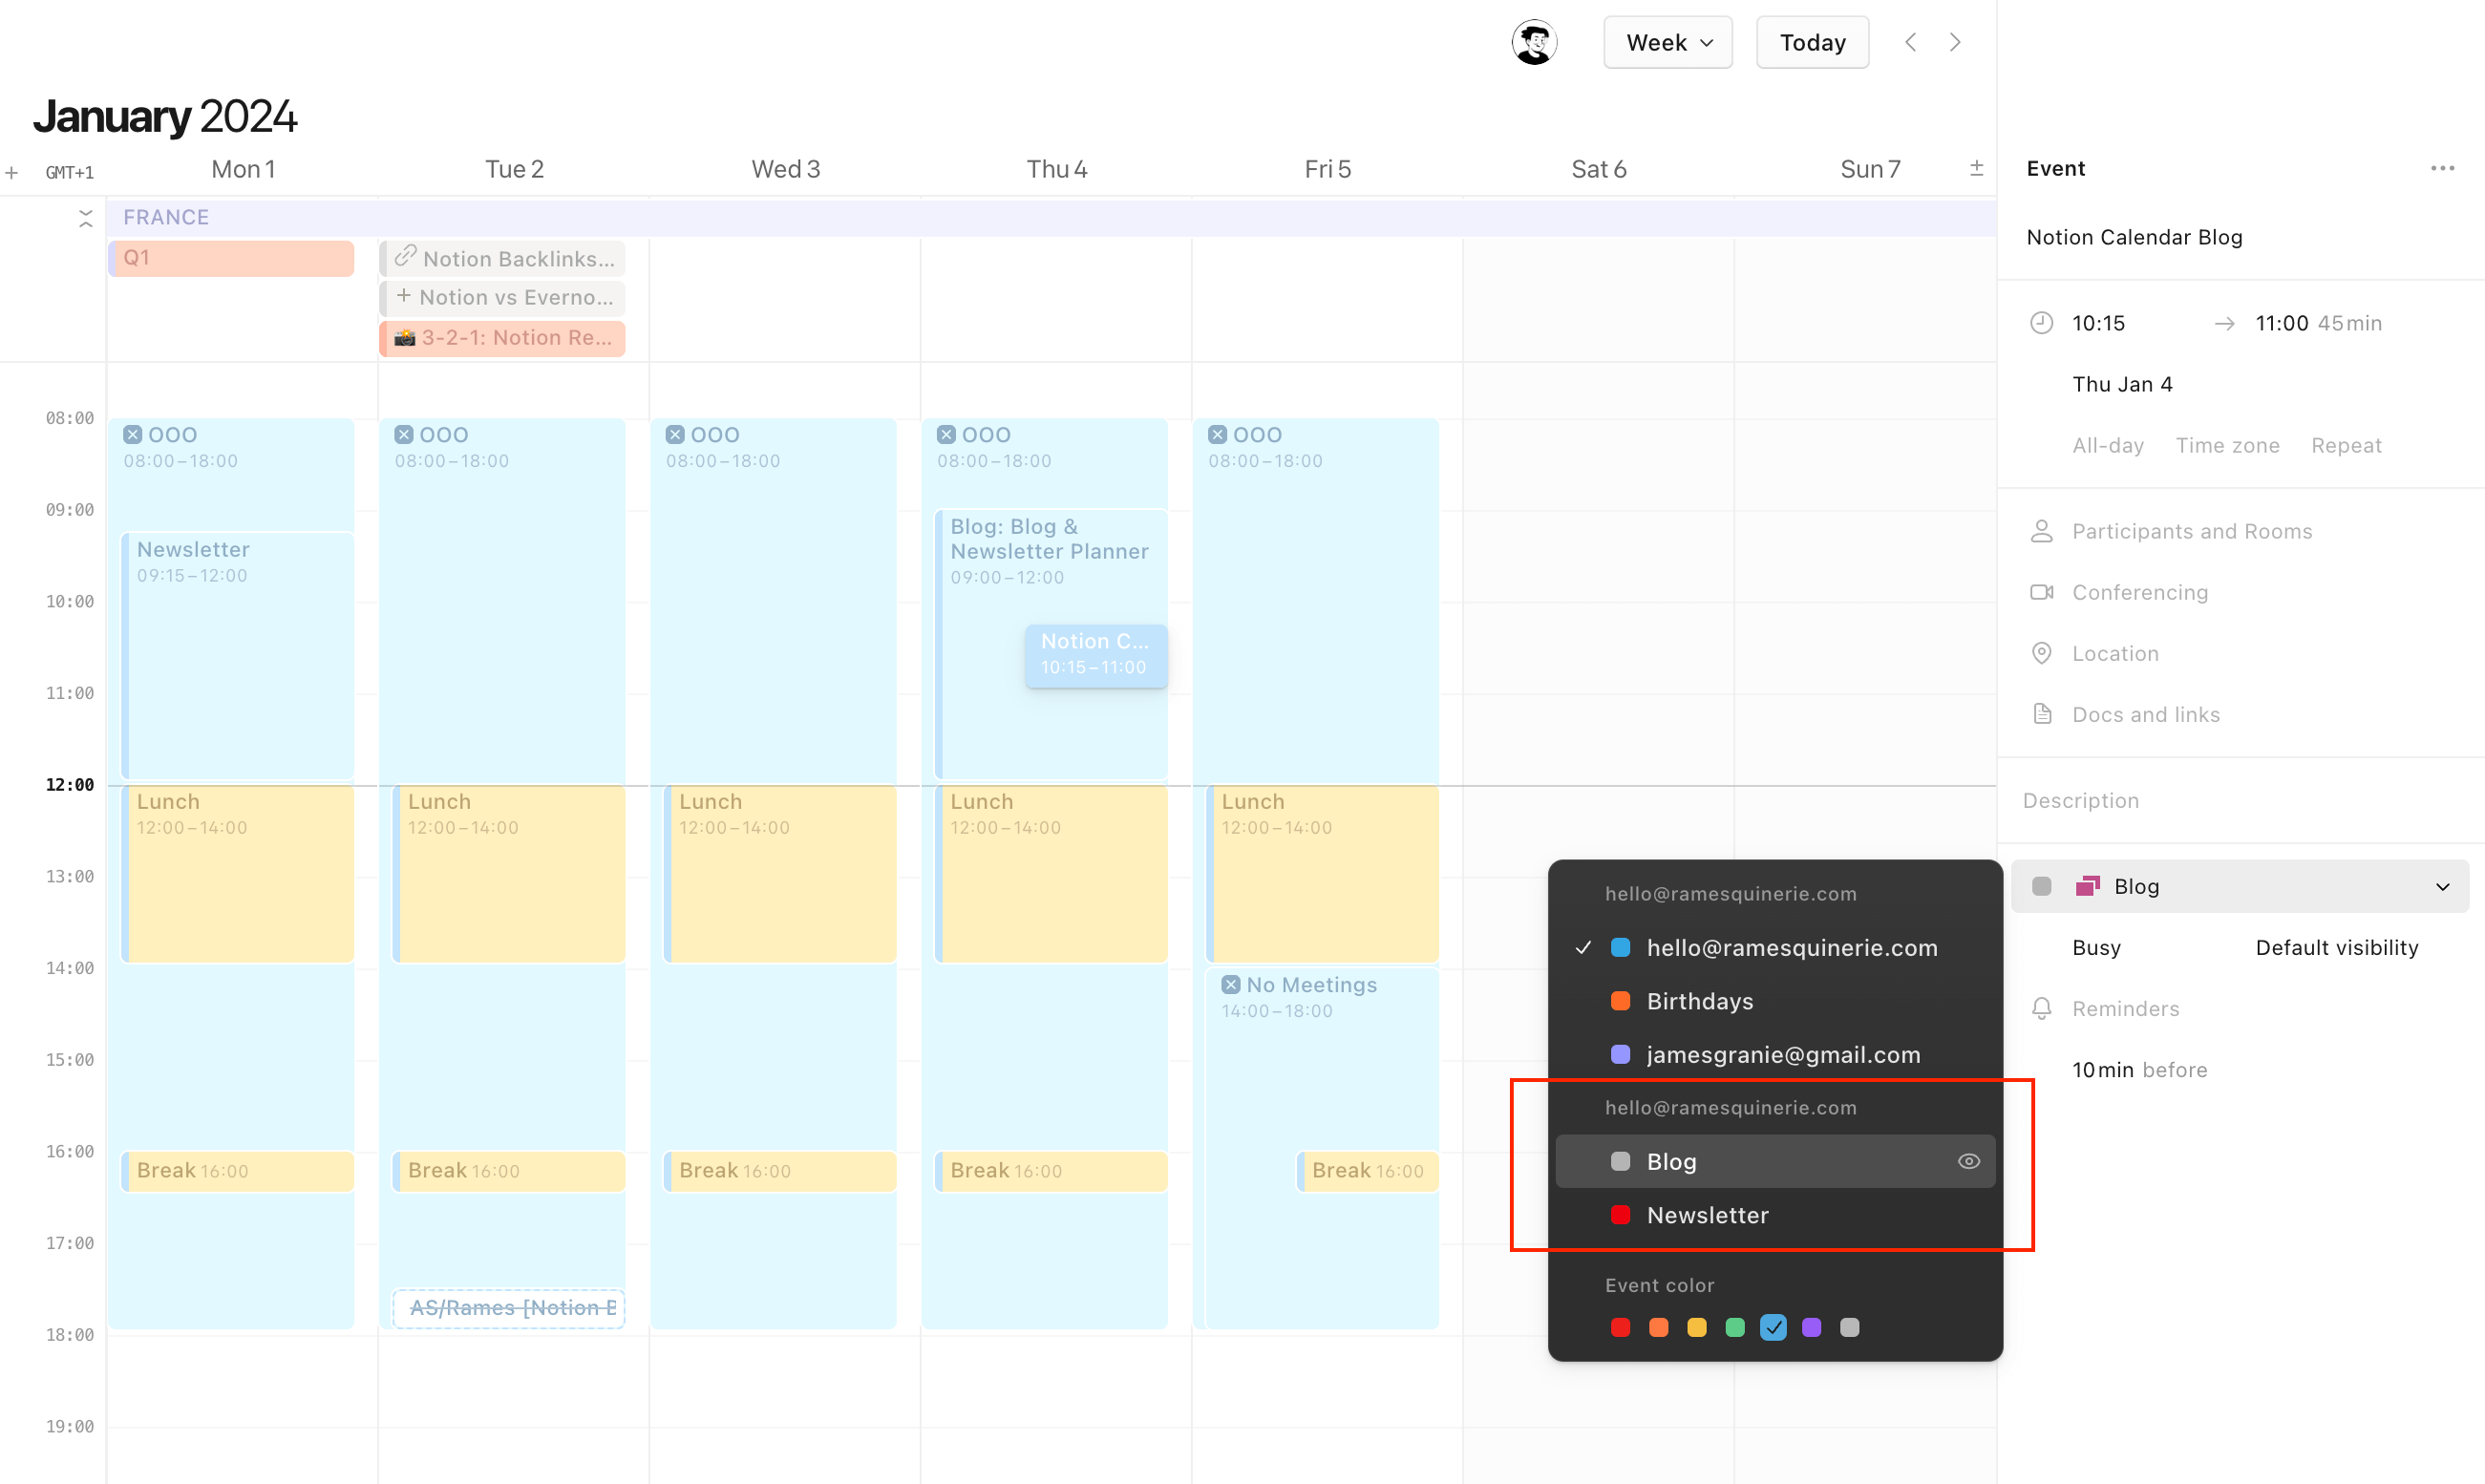Add Docs and links
The width and height of the screenshot is (2485, 1484).
tap(2145, 714)
